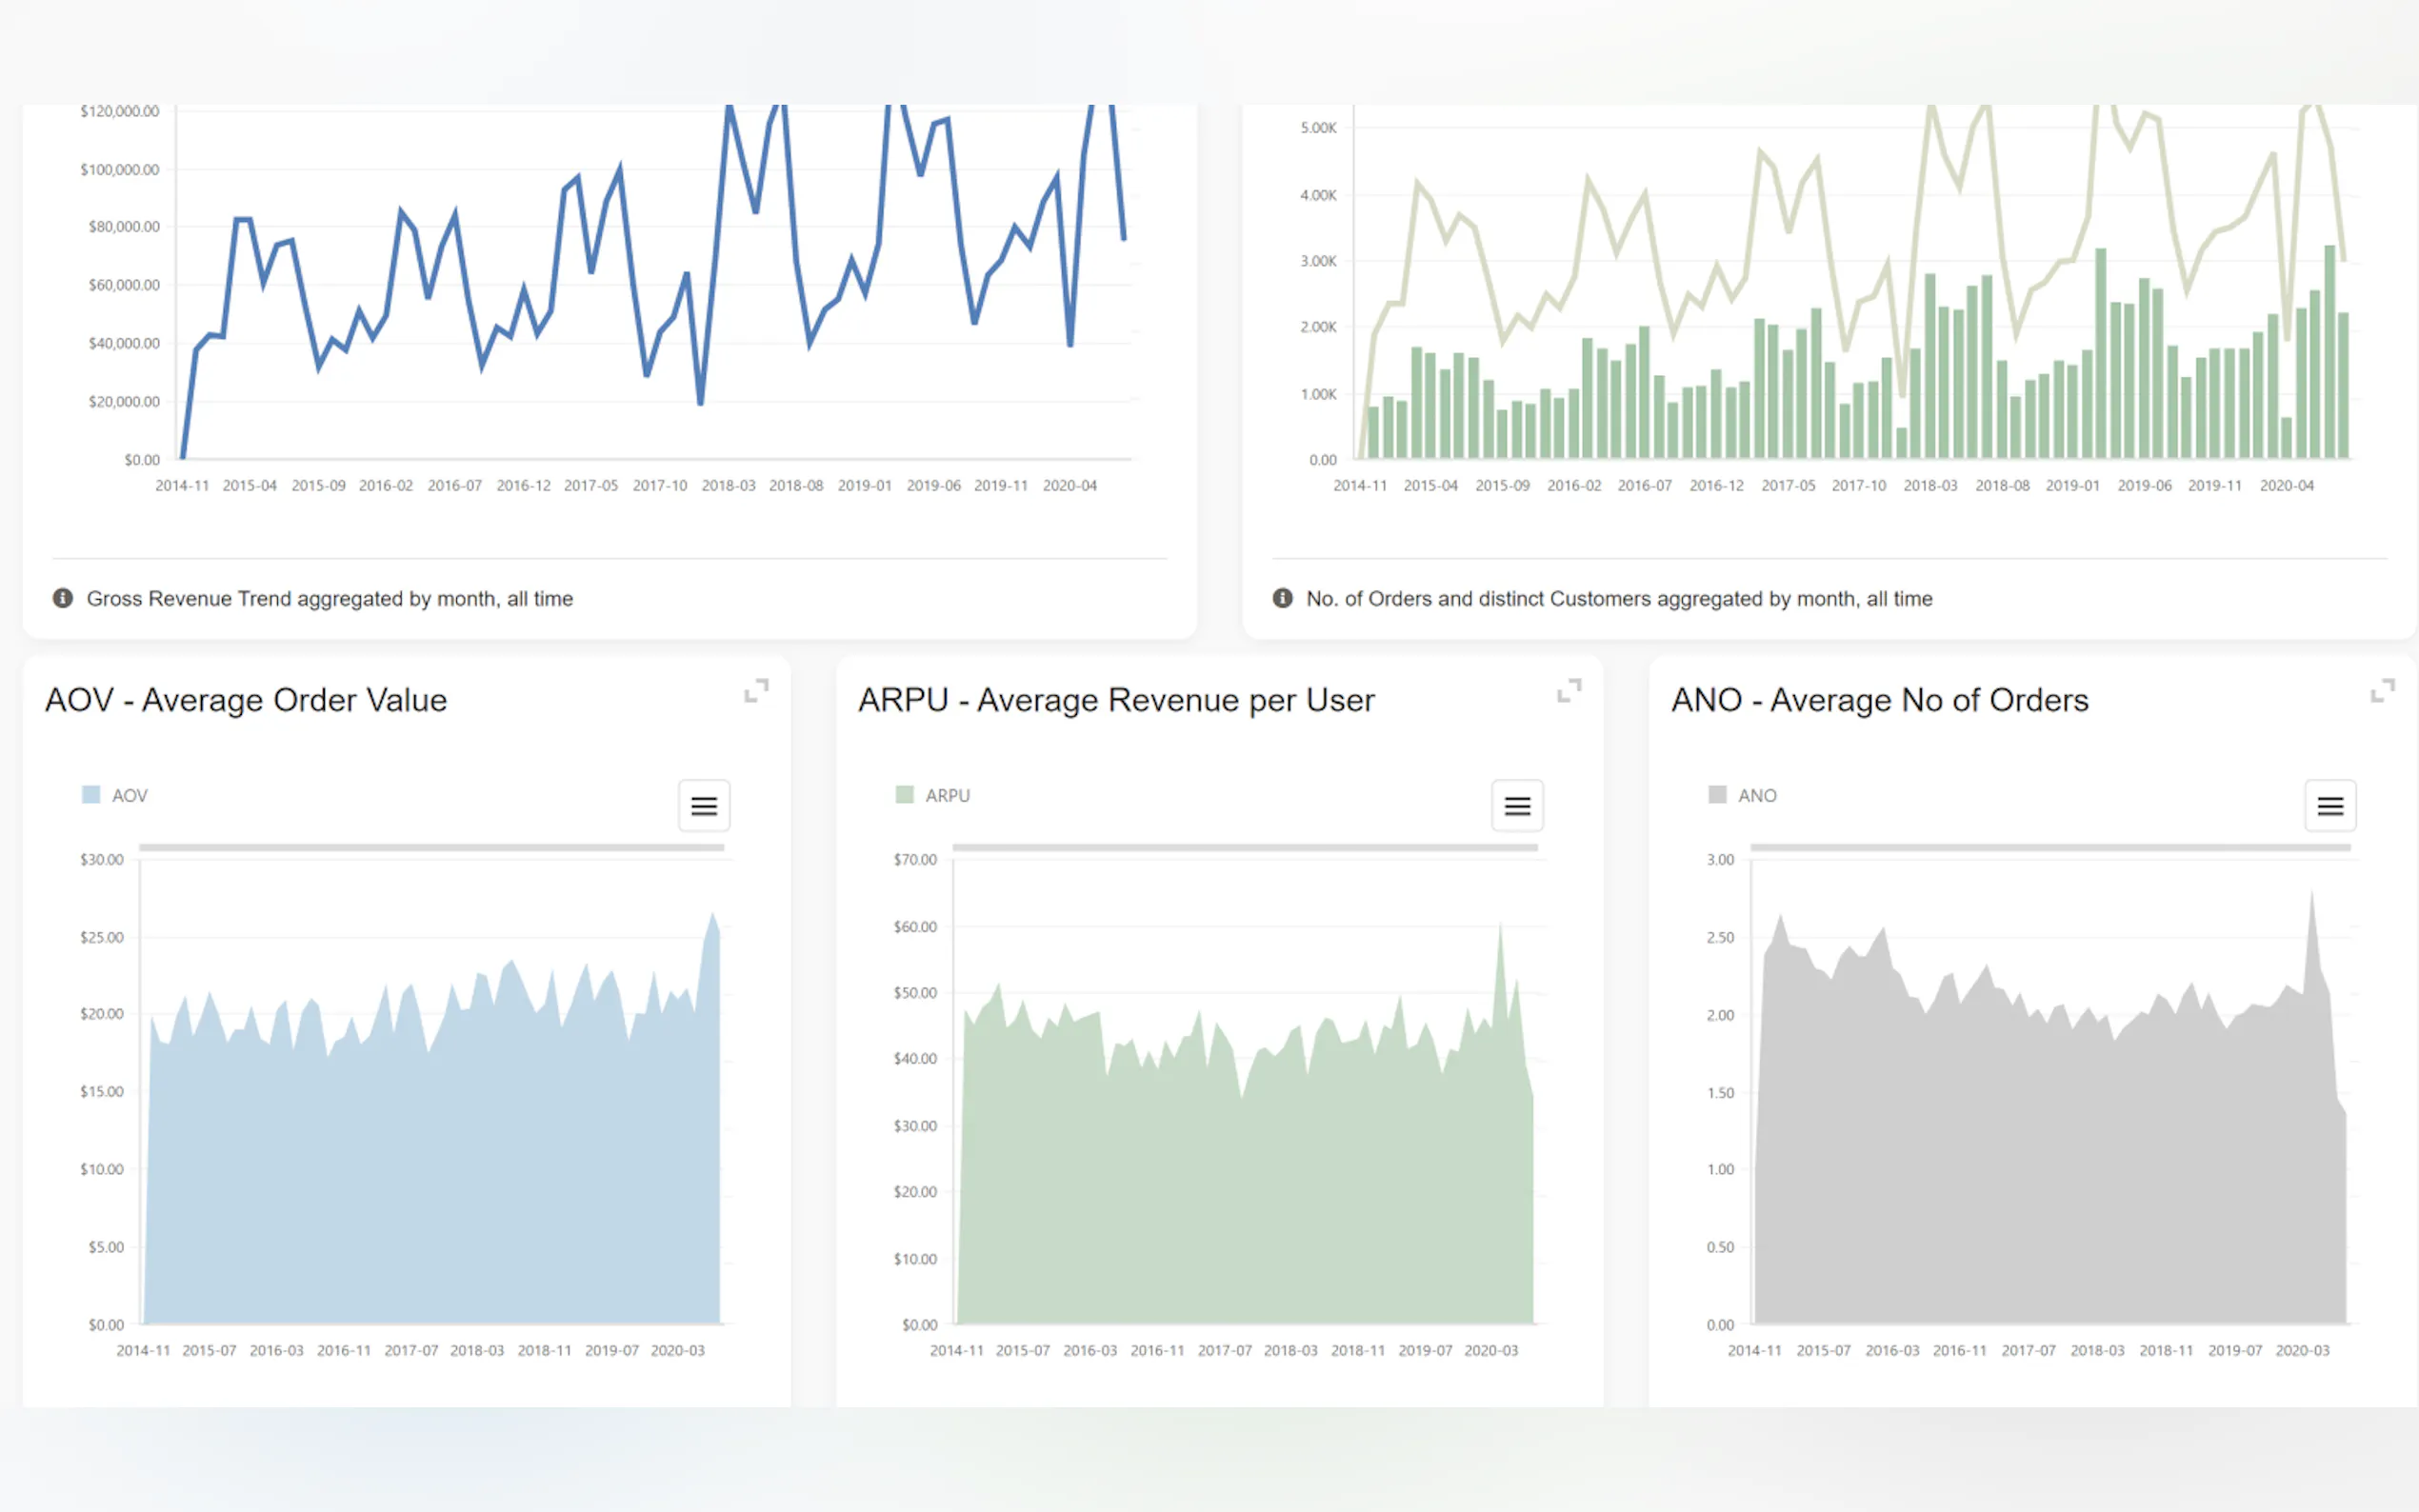Toggle the ANO legend series
This screenshot has height=1512, width=2419.
coord(1756,796)
